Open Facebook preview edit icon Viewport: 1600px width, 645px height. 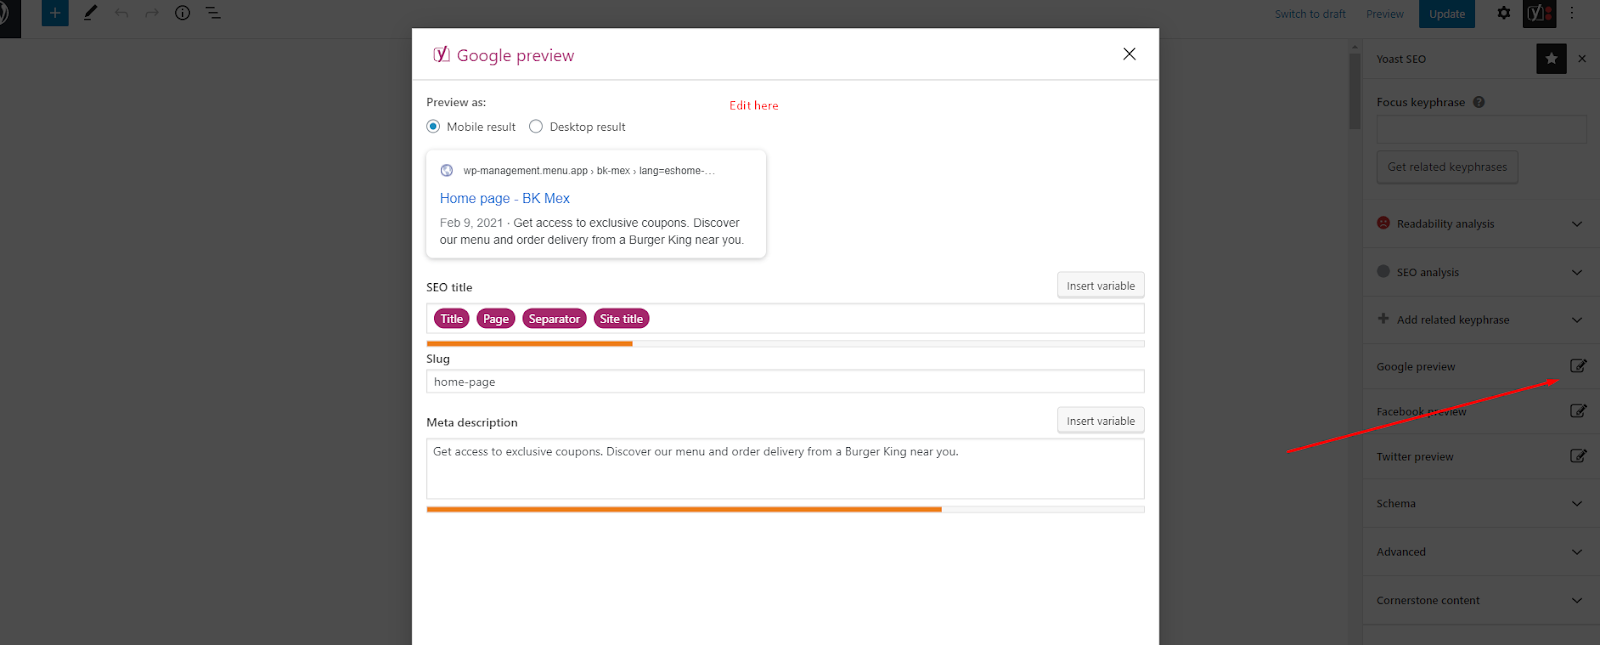pos(1578,411)
